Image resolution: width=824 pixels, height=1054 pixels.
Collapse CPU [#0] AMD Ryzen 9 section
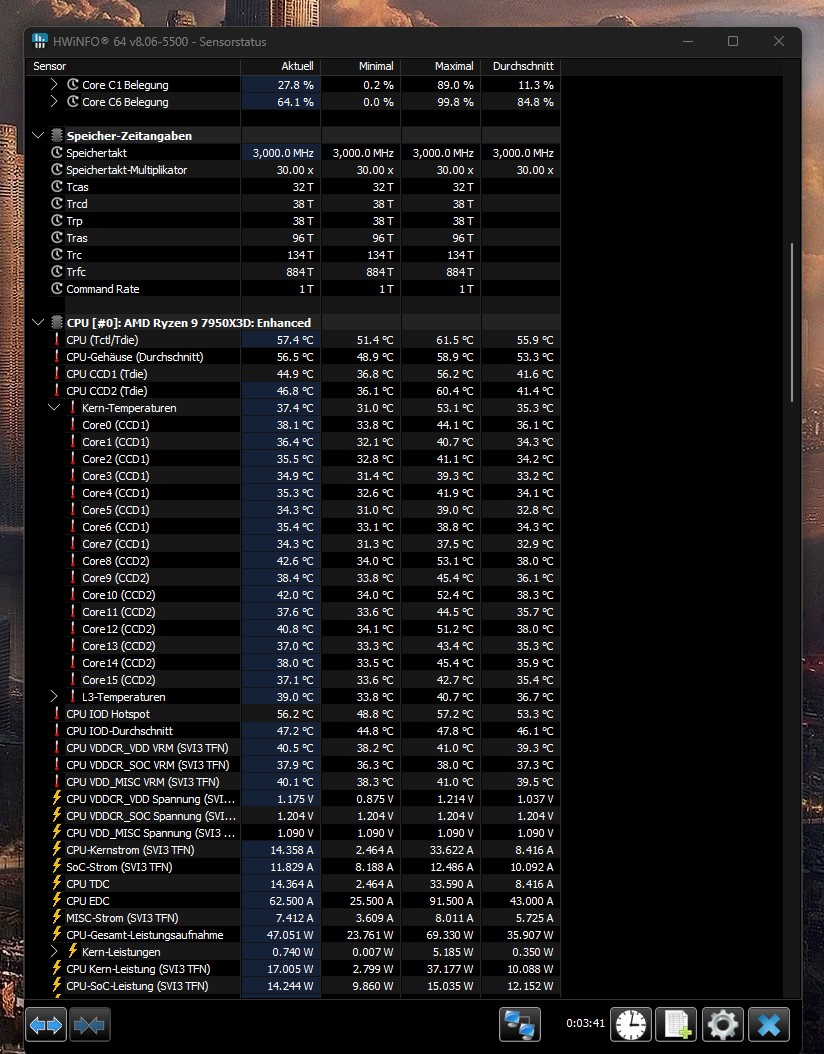point(38,323)
